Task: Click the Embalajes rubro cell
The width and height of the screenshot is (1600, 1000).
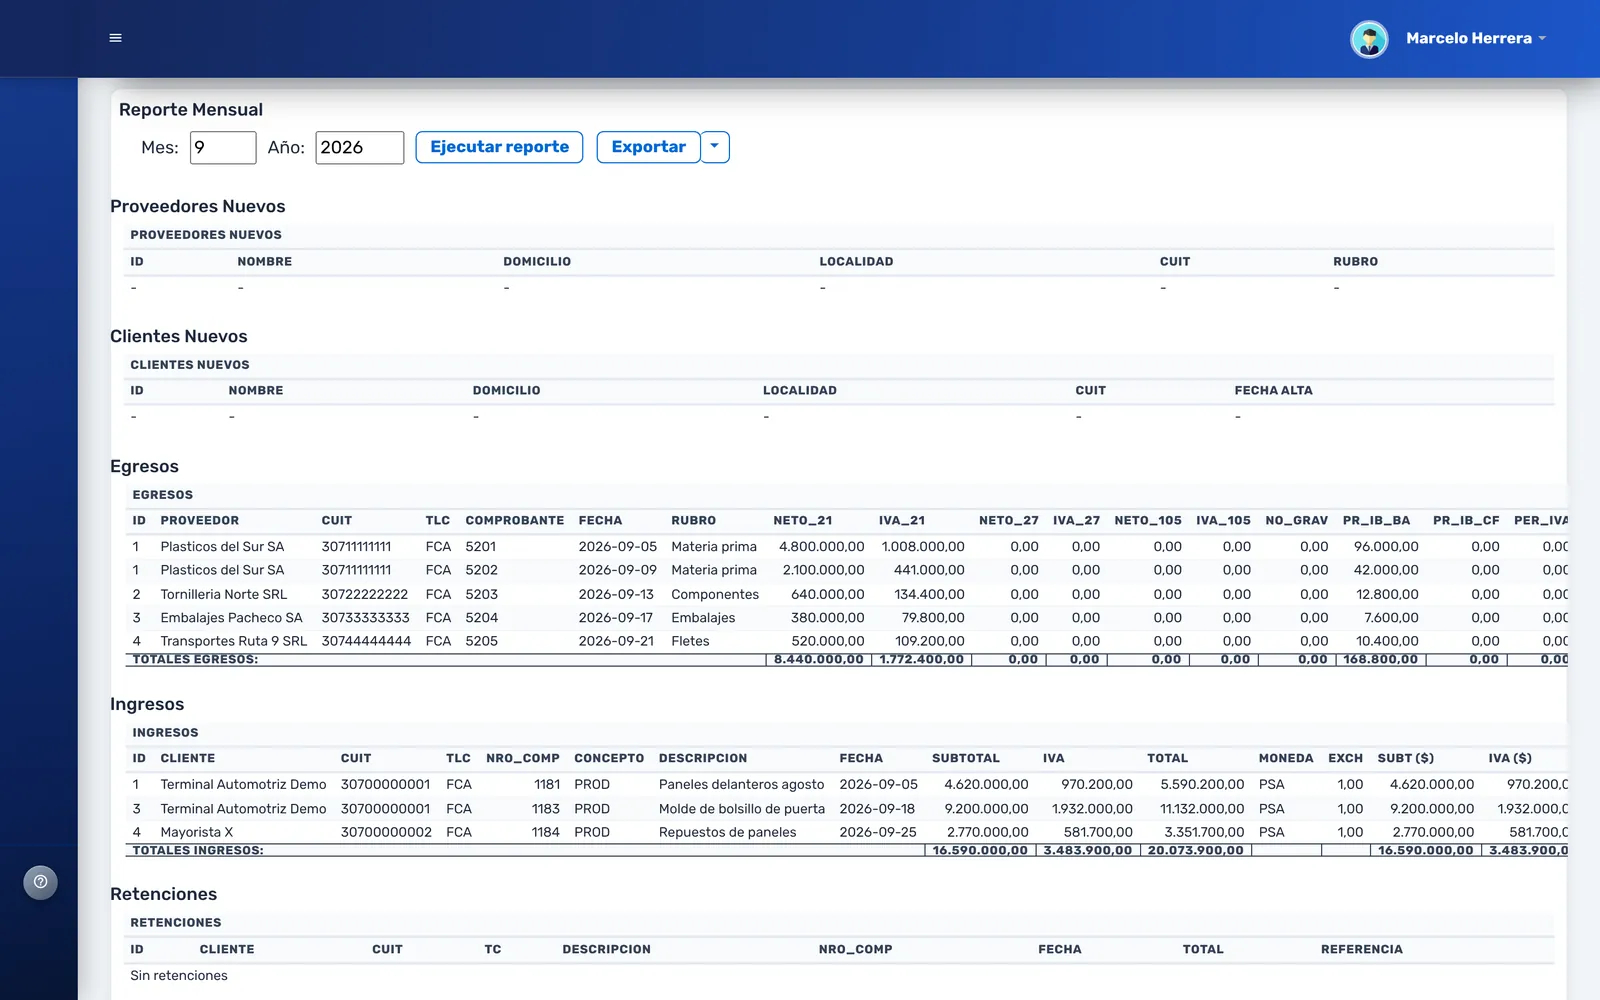Action: click(x=703, y=618)
